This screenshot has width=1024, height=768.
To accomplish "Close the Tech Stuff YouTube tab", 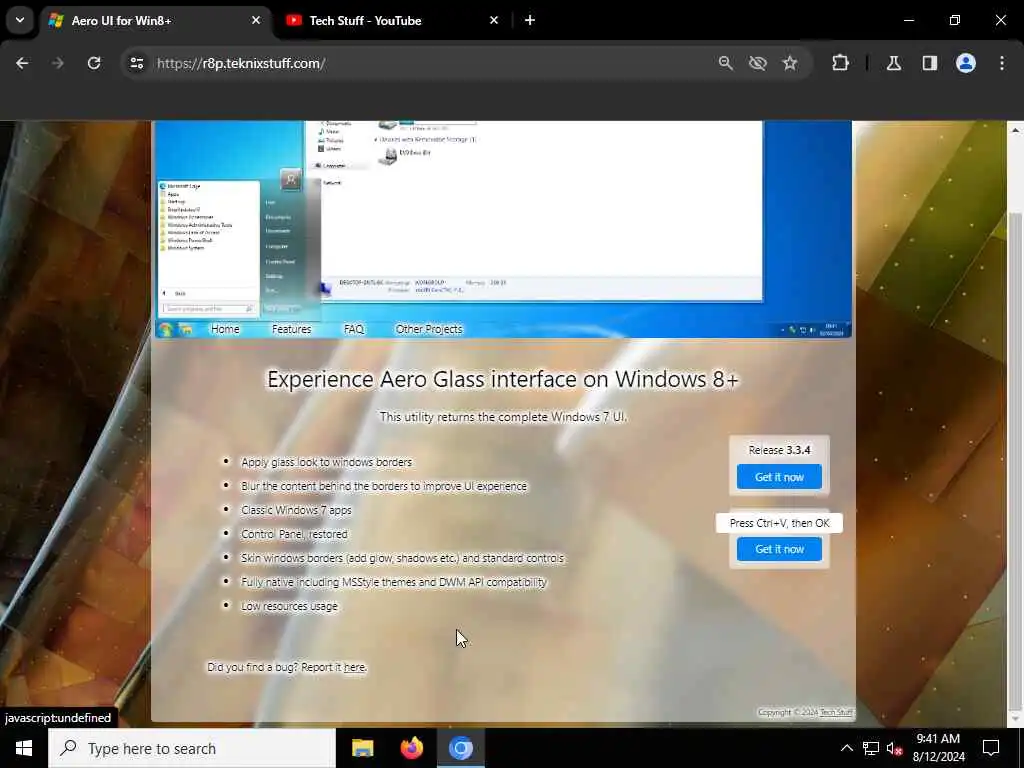I will tap(494, 20).
